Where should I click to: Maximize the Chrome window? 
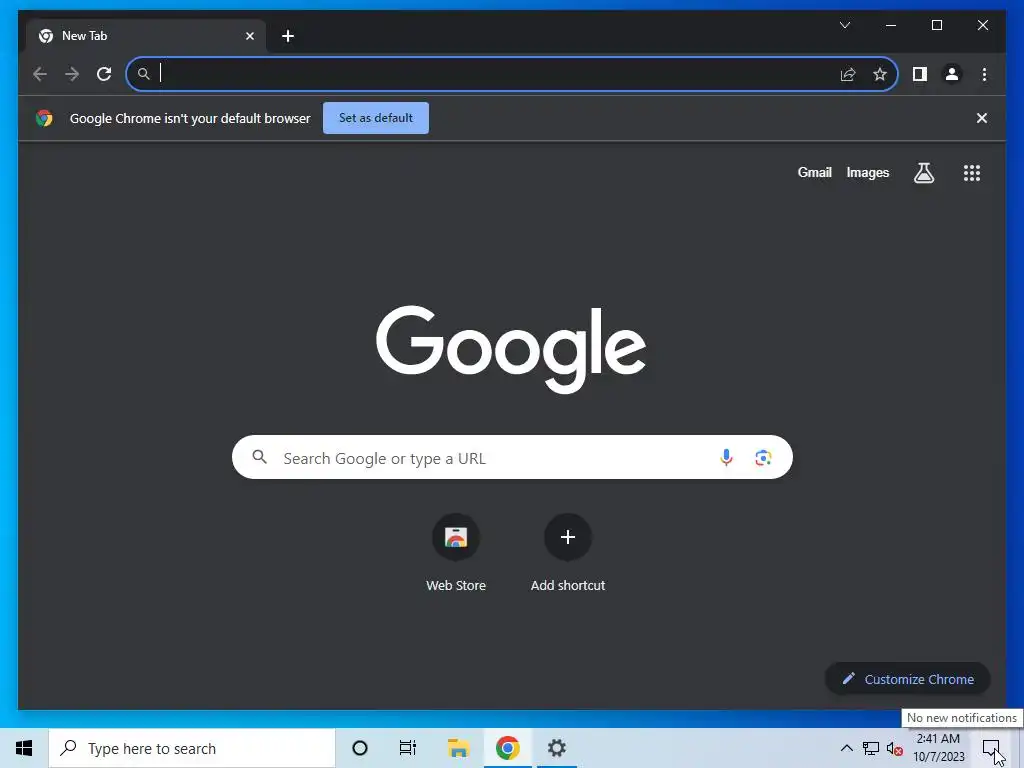[x=936, y=25]
